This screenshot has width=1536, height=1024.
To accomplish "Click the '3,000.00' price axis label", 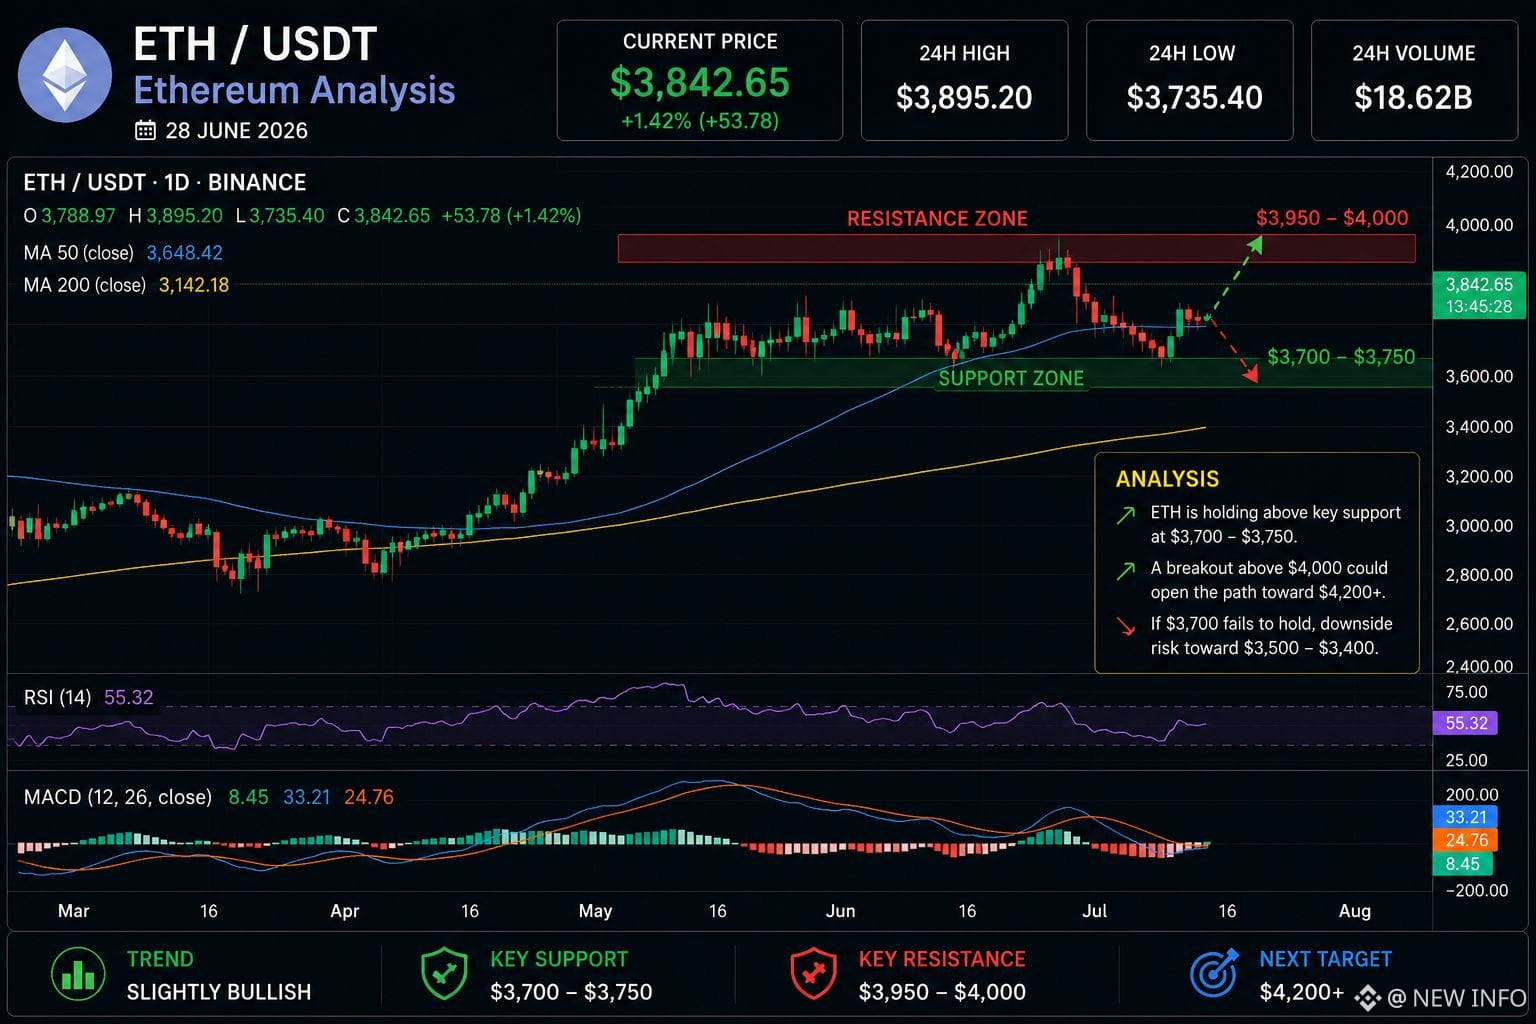I will (x=1479, y=526).
